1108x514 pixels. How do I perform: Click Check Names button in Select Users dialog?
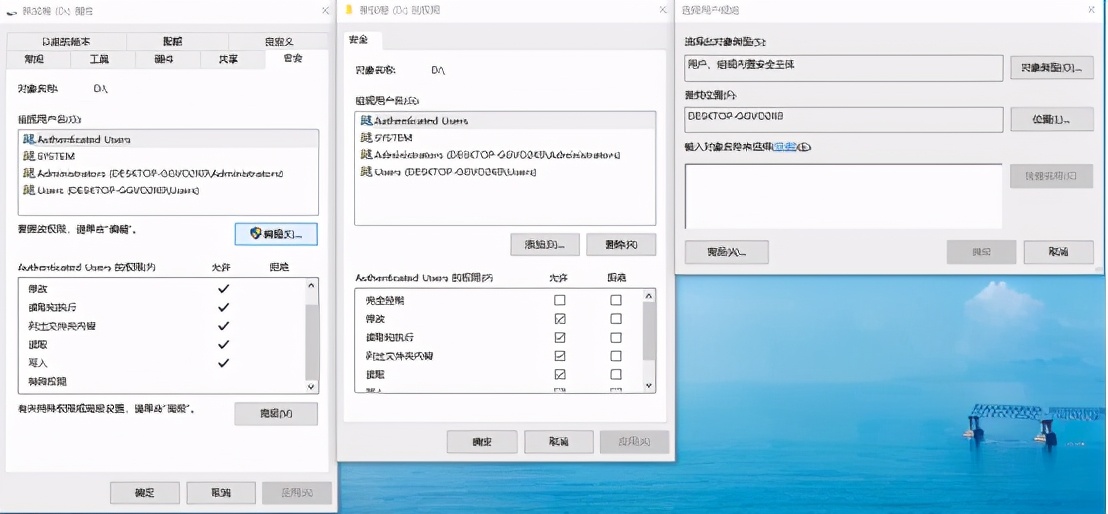tap(1052, 175)
